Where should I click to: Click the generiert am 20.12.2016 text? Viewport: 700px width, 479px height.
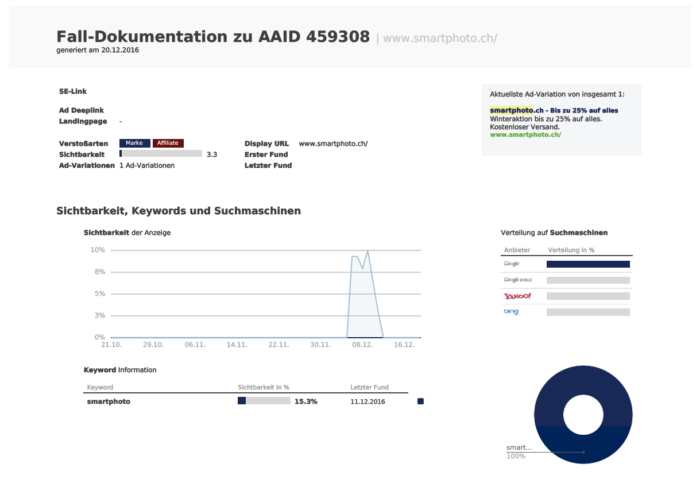97,50
